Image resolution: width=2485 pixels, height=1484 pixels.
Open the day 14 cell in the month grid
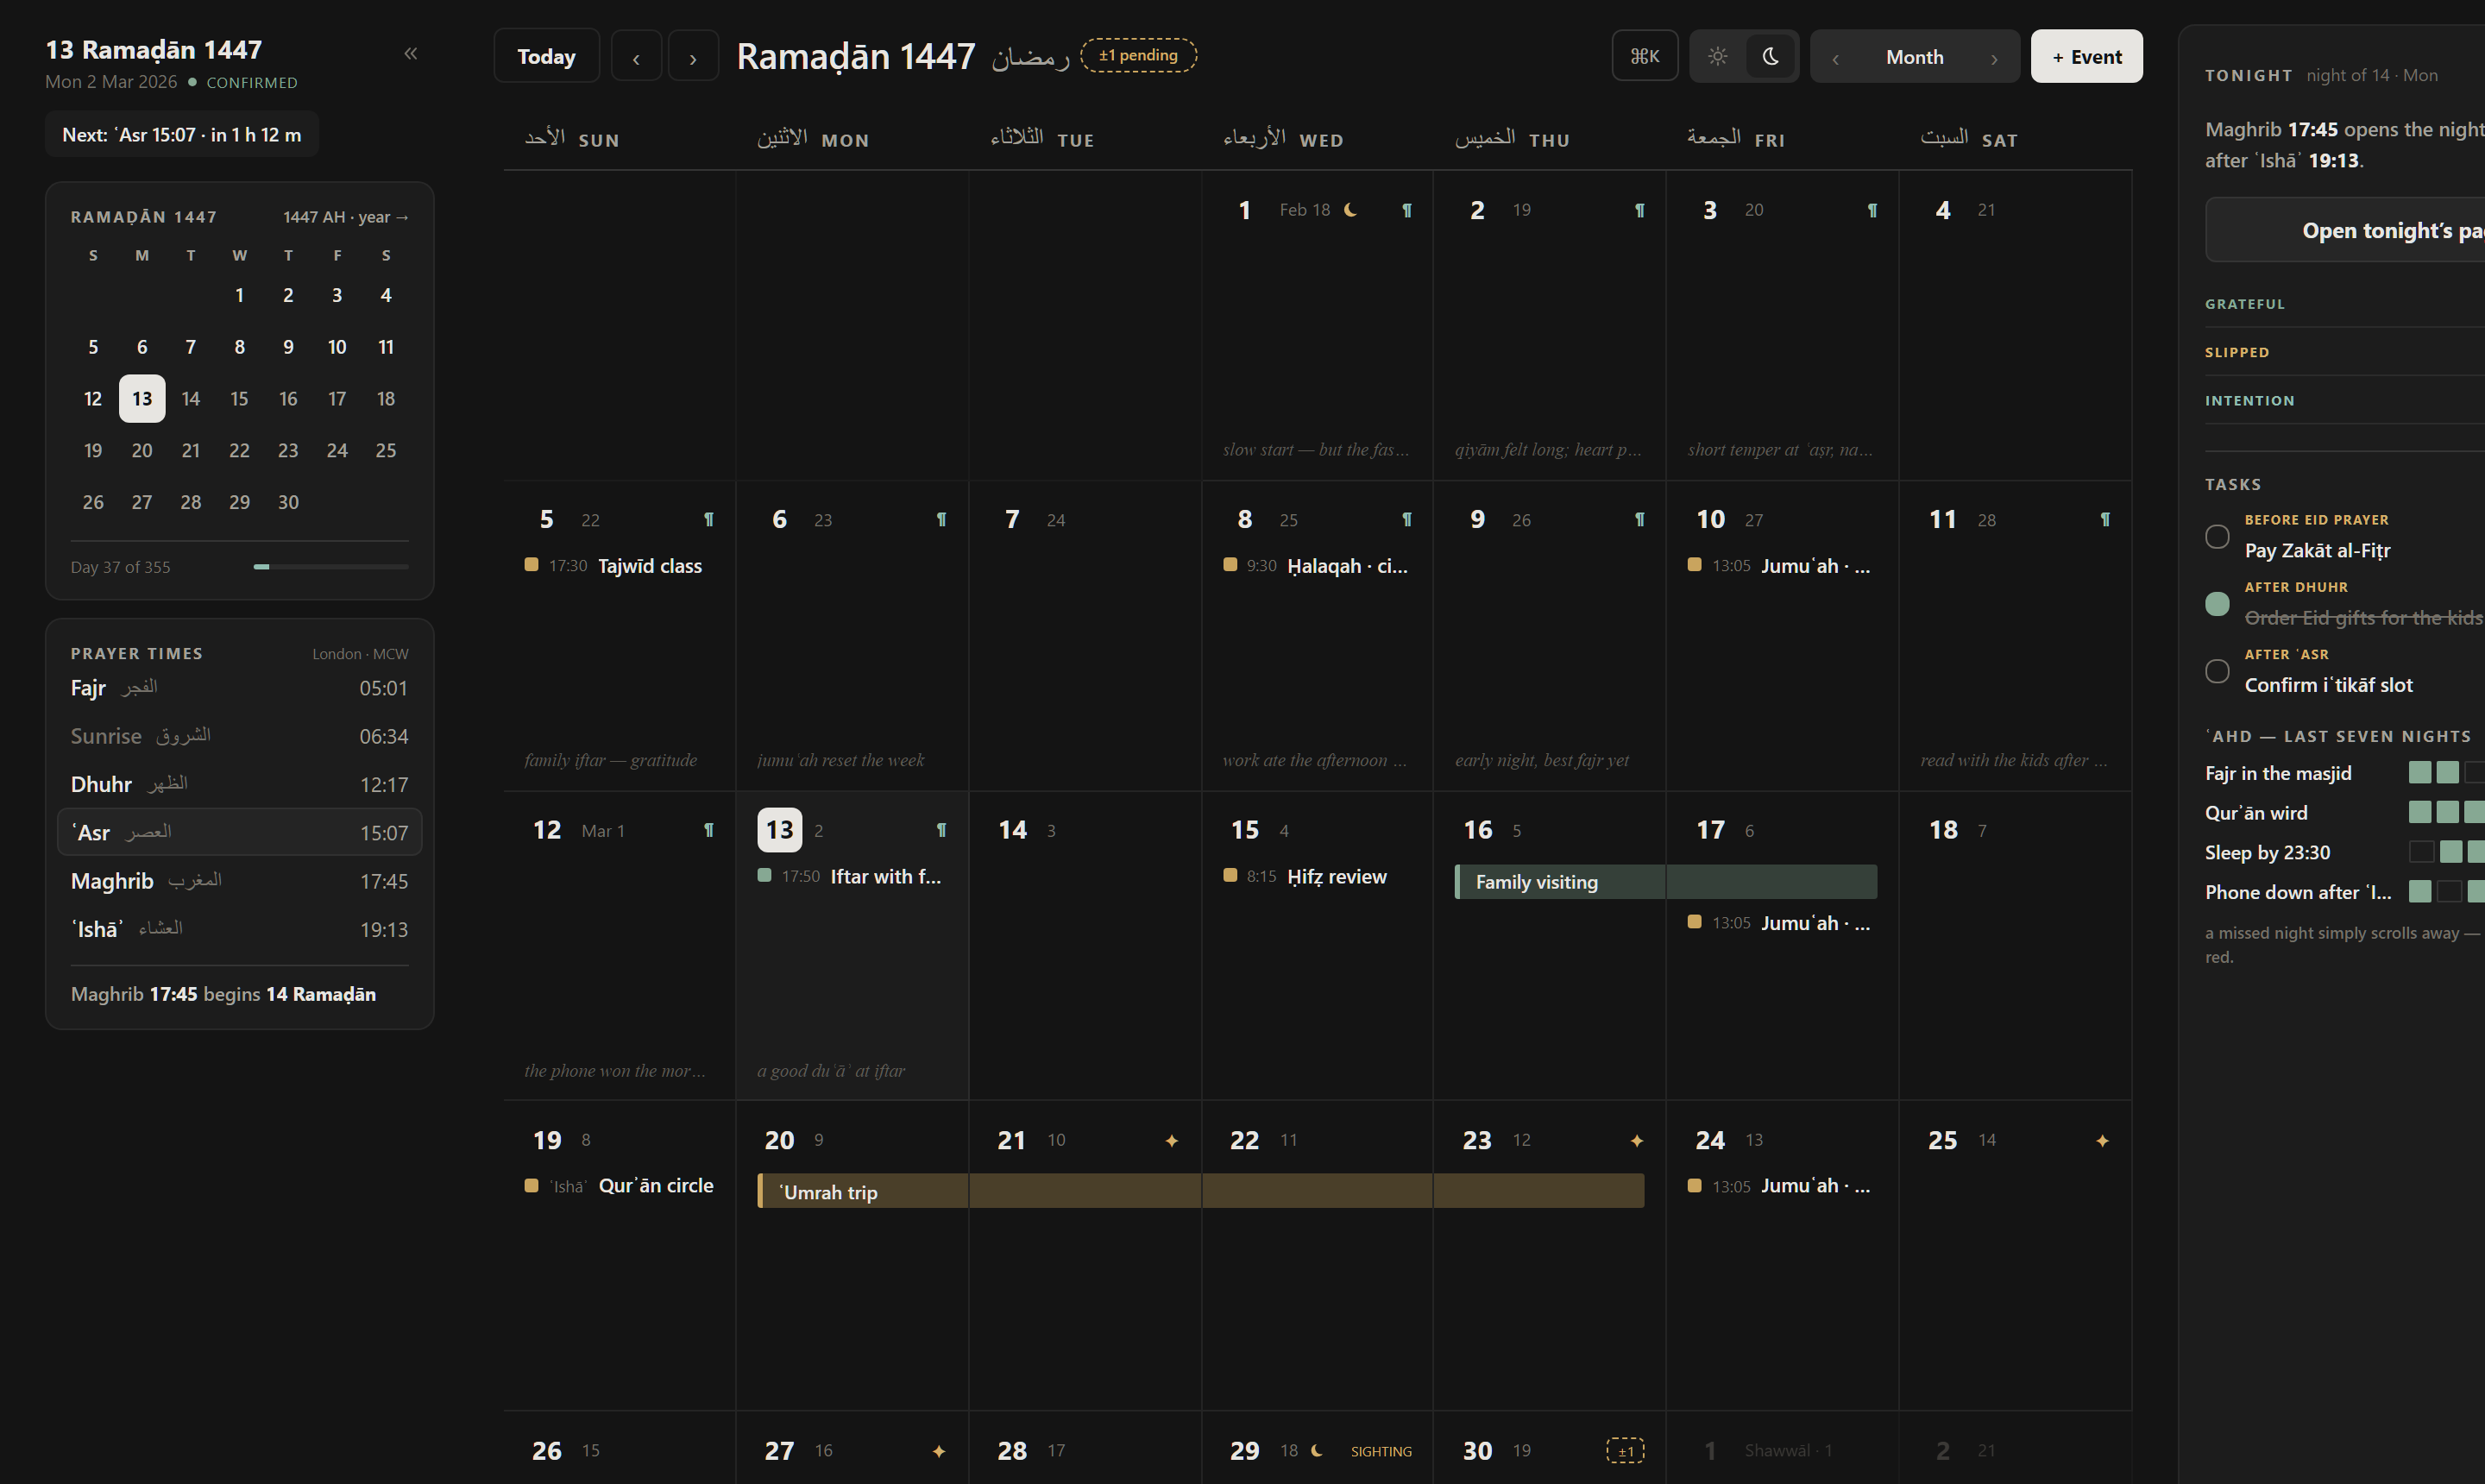click(x=1084, y=945)
